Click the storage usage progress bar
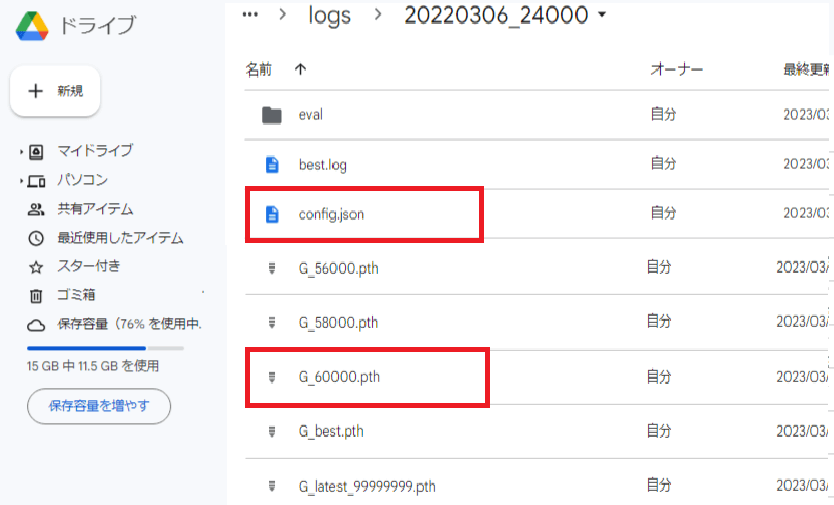This screenshot has height=505, width=834. 105,348
